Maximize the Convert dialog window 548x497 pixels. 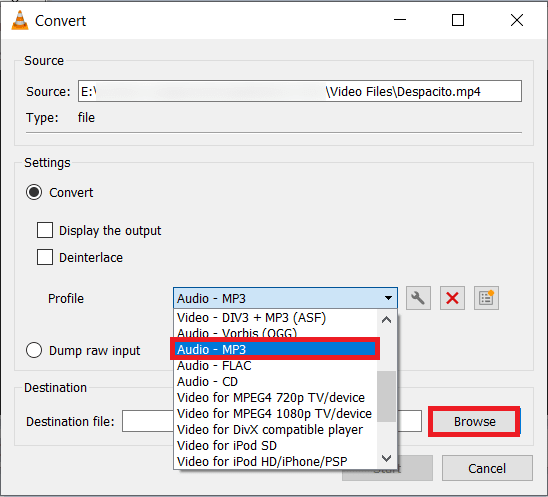click(458, 20)
